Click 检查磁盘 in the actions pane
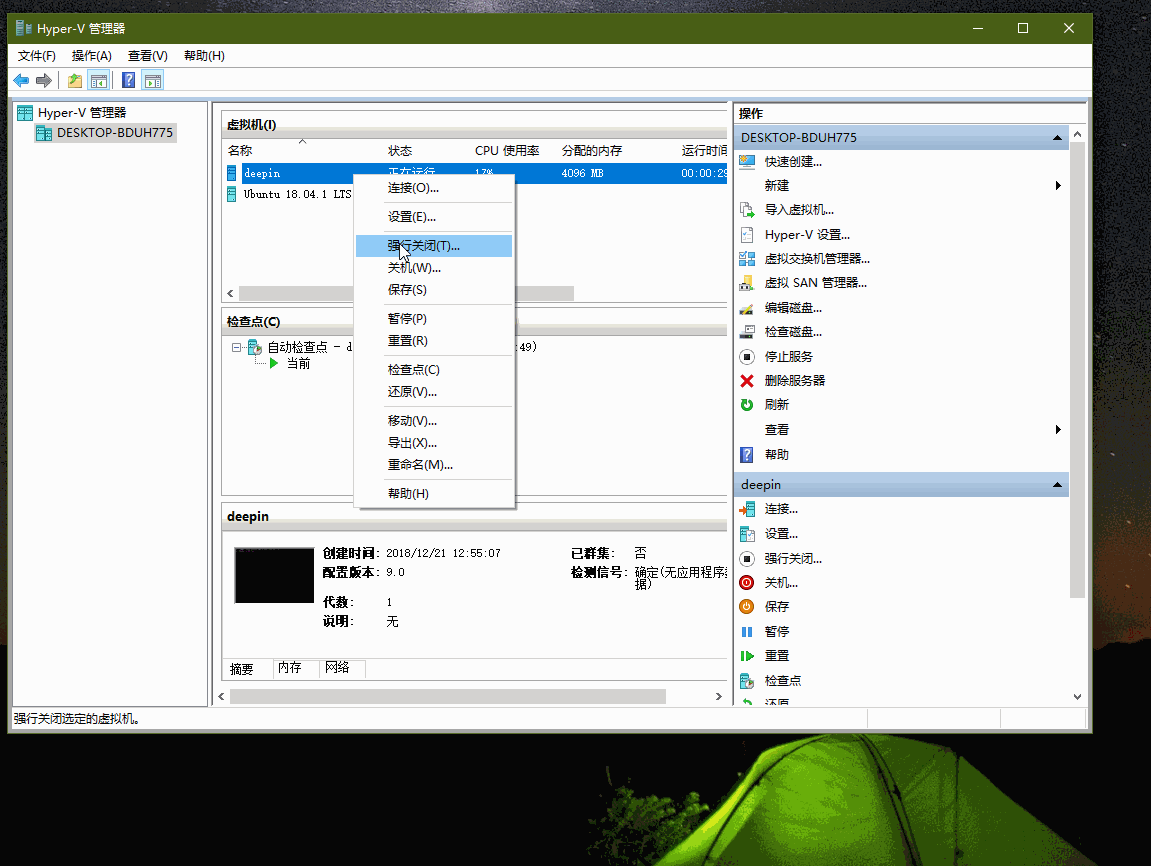Image resolution: width=1151 pixels, height=866 pixels. click(x=793, y=332)
